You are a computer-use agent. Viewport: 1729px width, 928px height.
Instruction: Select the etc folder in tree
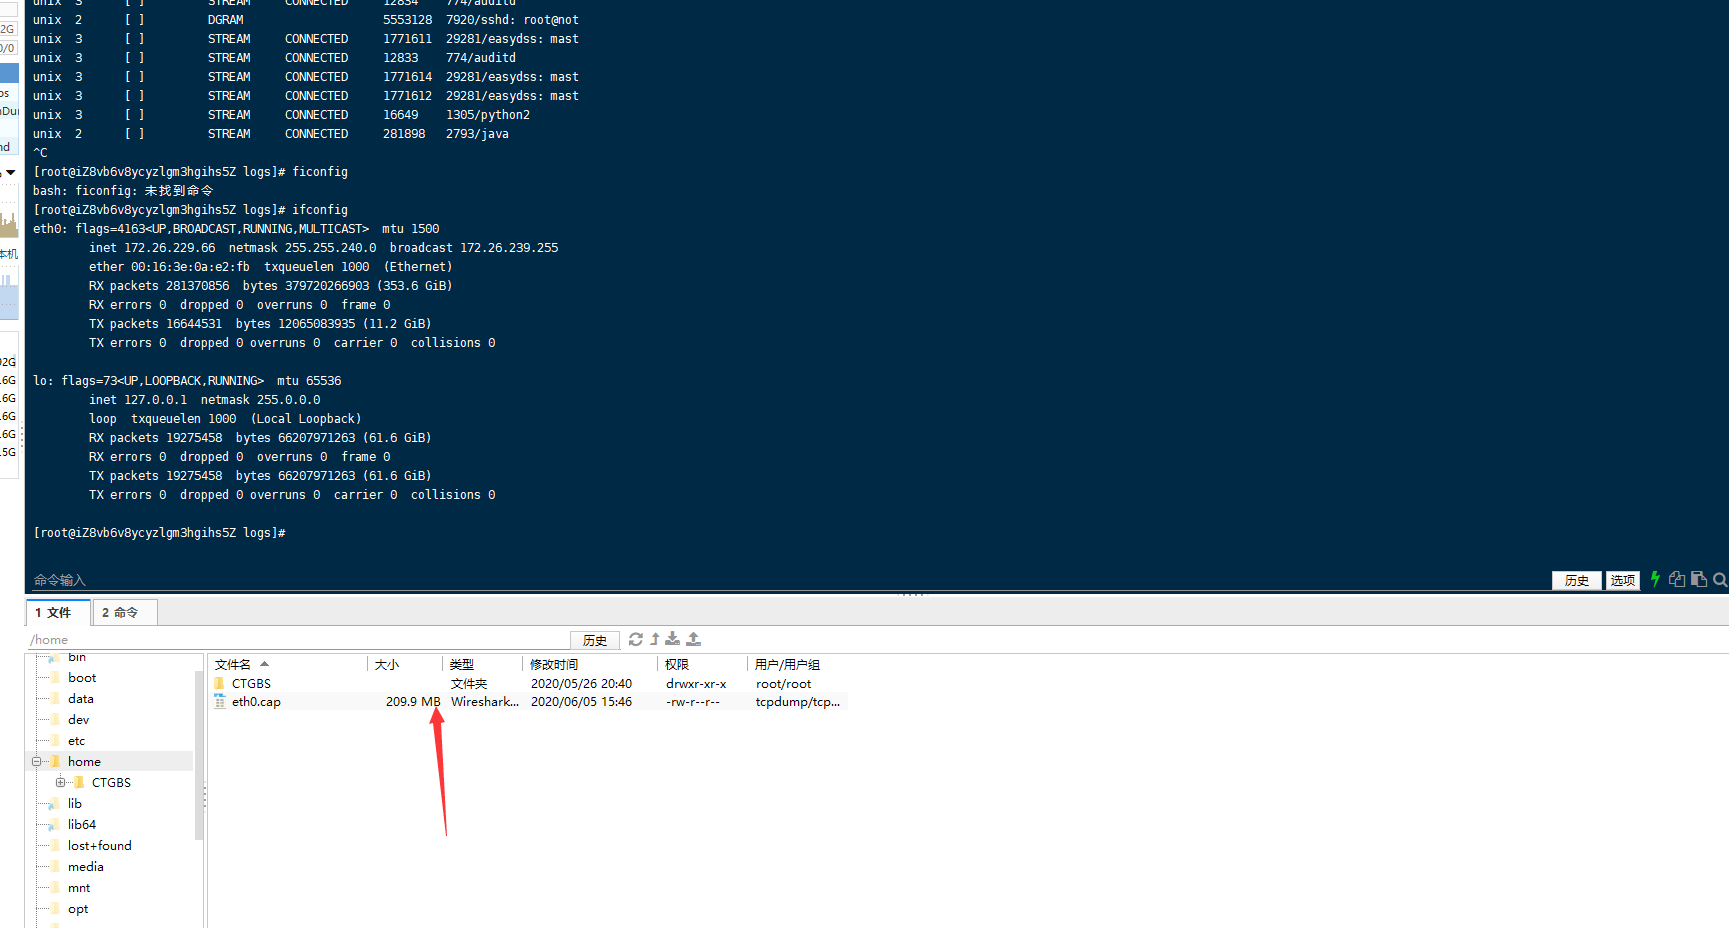pos(76,741)
